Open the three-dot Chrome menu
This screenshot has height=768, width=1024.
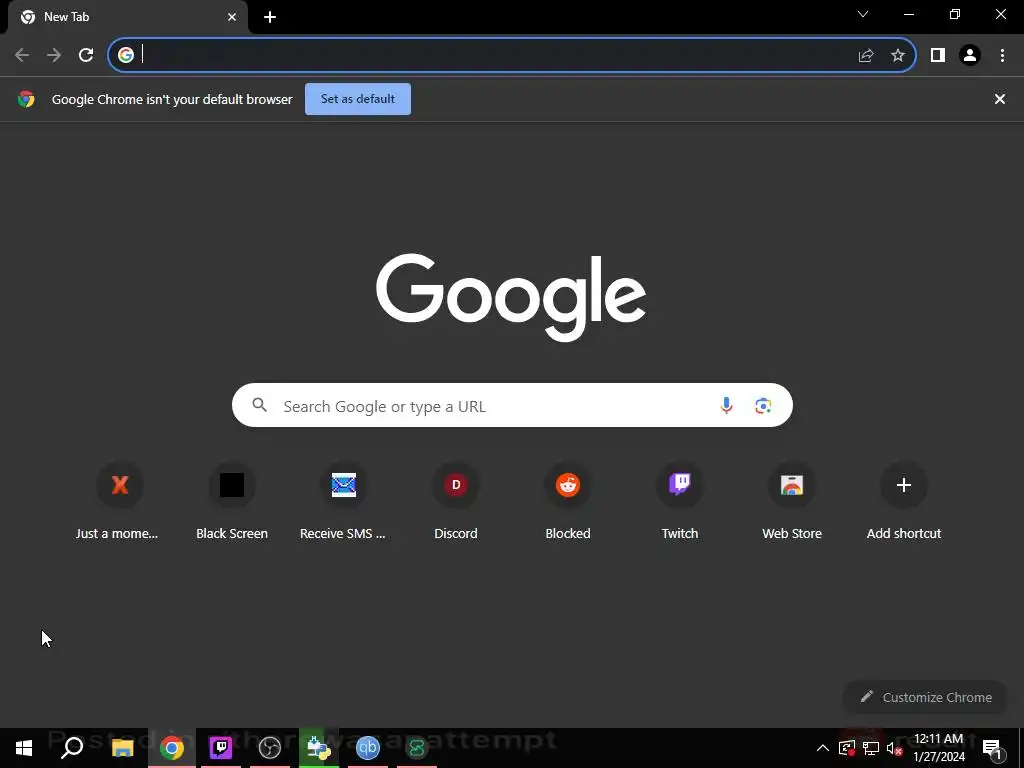click(x=1002, y=55)
